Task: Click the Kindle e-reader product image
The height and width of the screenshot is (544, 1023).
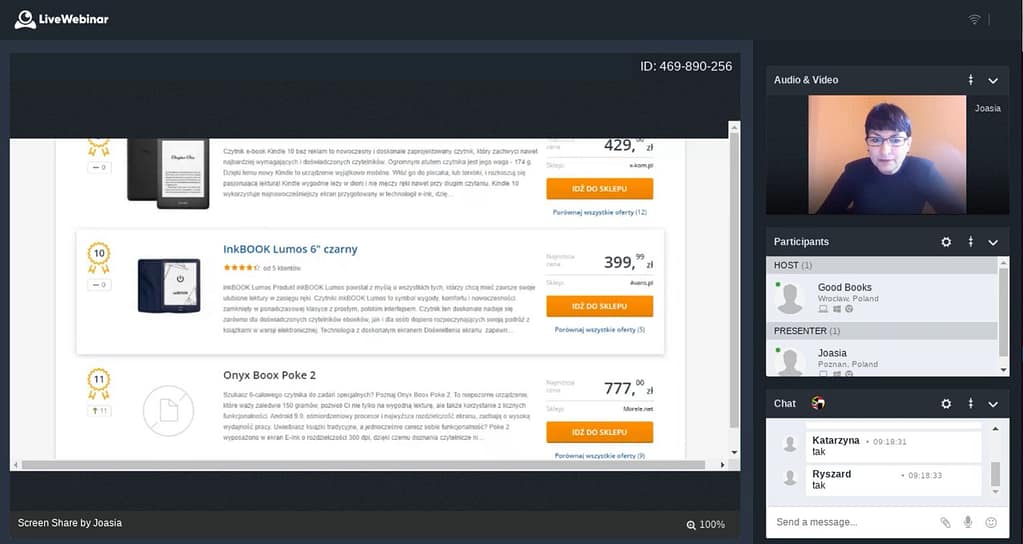Action: click(x=168, y=173)
